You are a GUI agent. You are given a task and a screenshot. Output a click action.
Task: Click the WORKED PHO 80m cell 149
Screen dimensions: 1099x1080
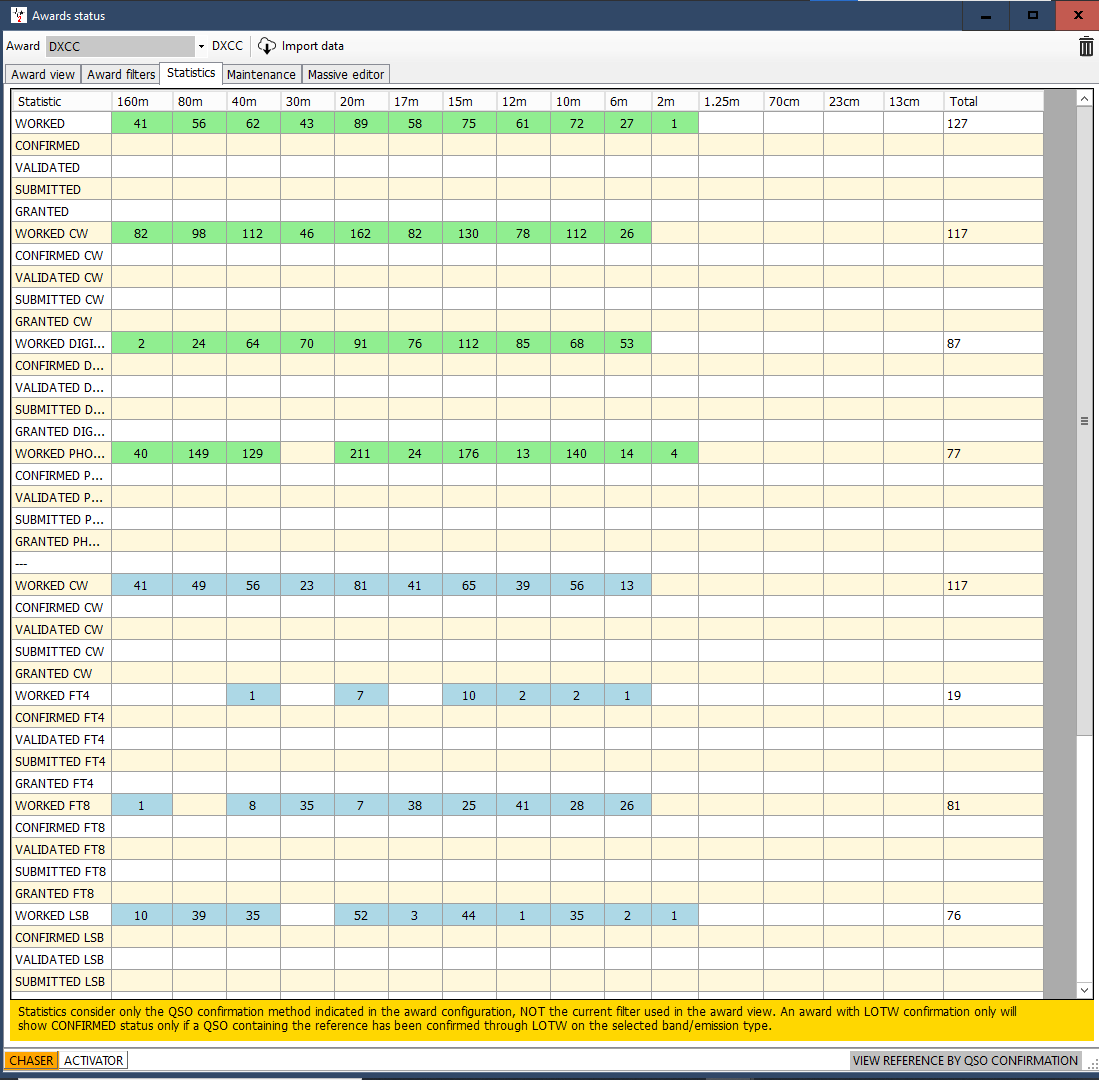[199, 453]
